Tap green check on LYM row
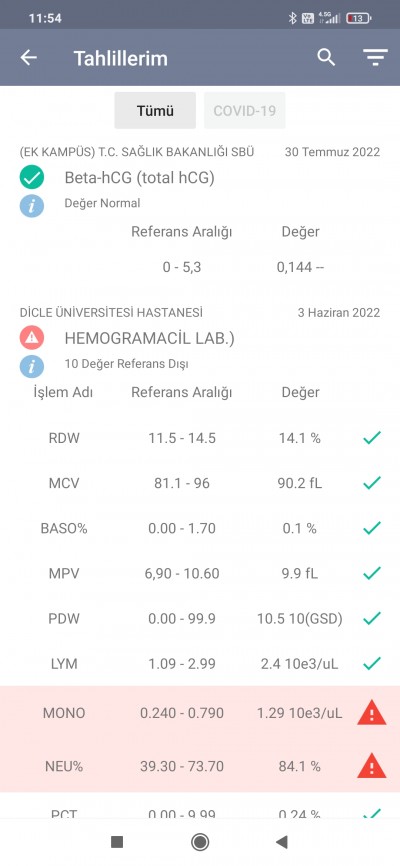400x866 pixels. (x=372, y=663)
